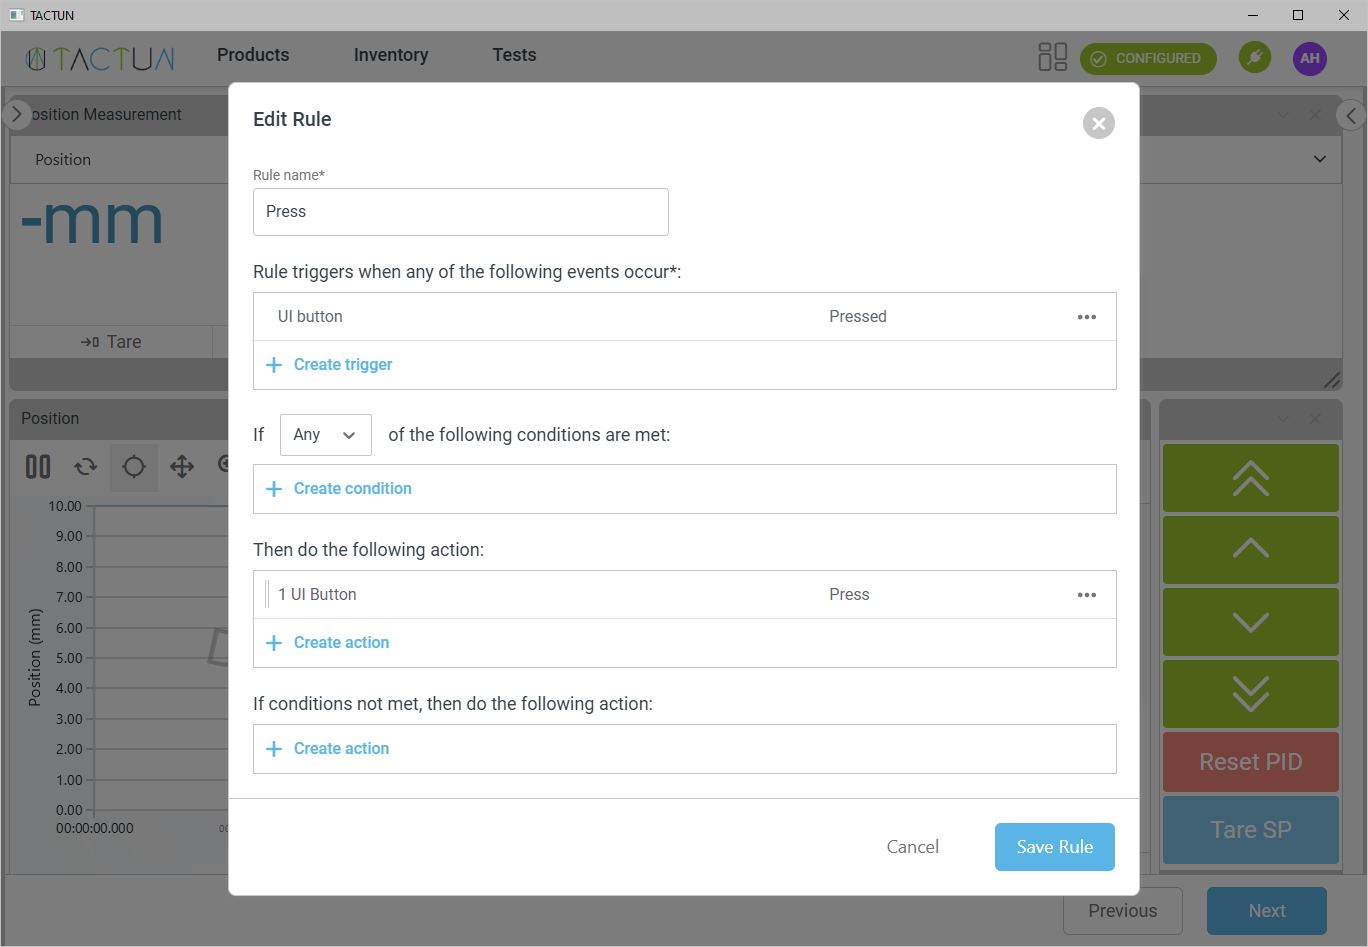Open the Any conditions dropdown
The width and height of the screenshot is (1368, 947).
325,435
